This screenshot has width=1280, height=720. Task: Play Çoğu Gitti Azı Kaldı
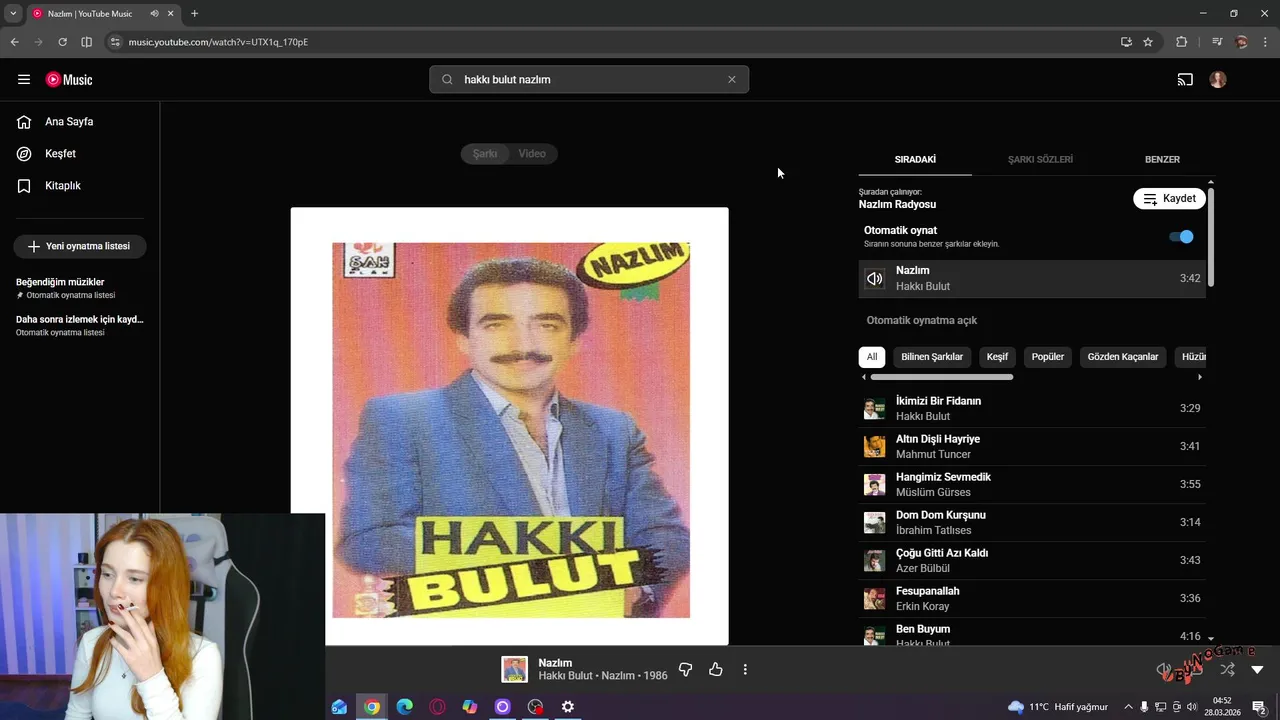(1032, 560)
